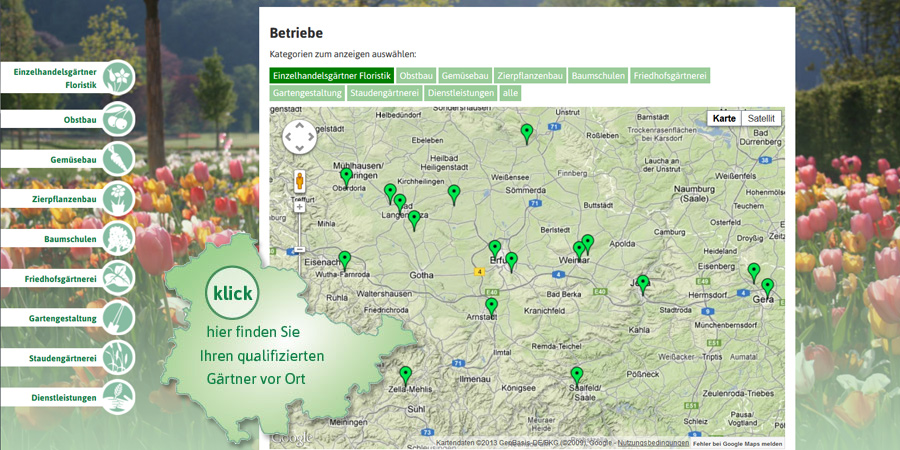Select the Gemüsebau category filter above map

[465, 76]
